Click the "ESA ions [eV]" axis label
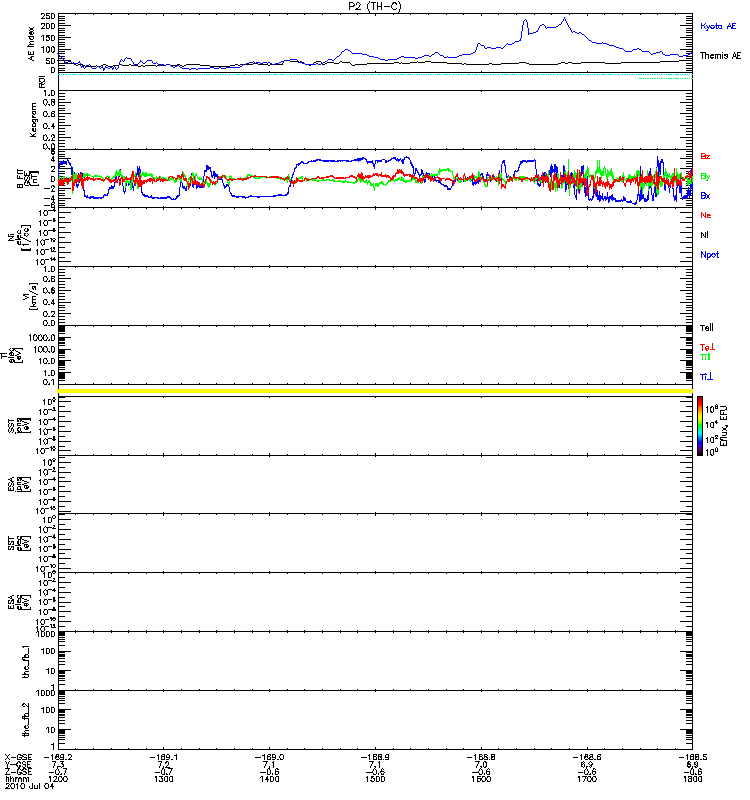The image size is (750, 800). coord(19,484)
